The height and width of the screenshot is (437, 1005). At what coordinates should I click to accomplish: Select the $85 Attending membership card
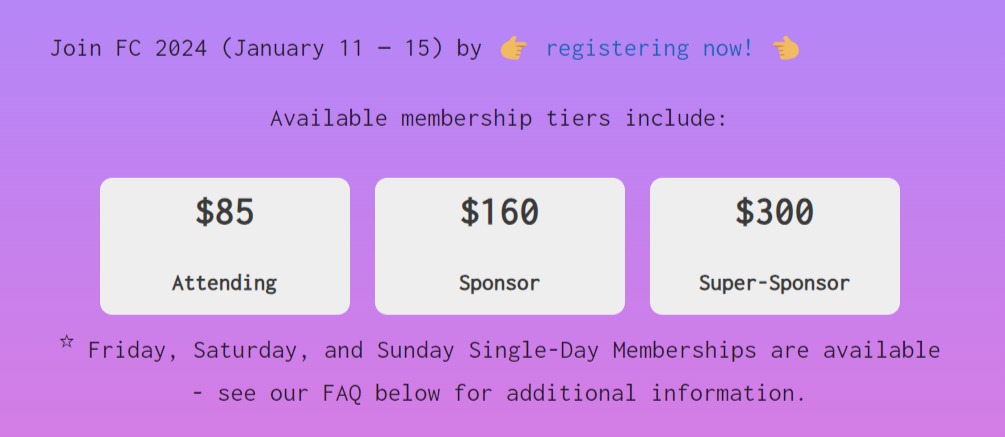coord(225,246)
